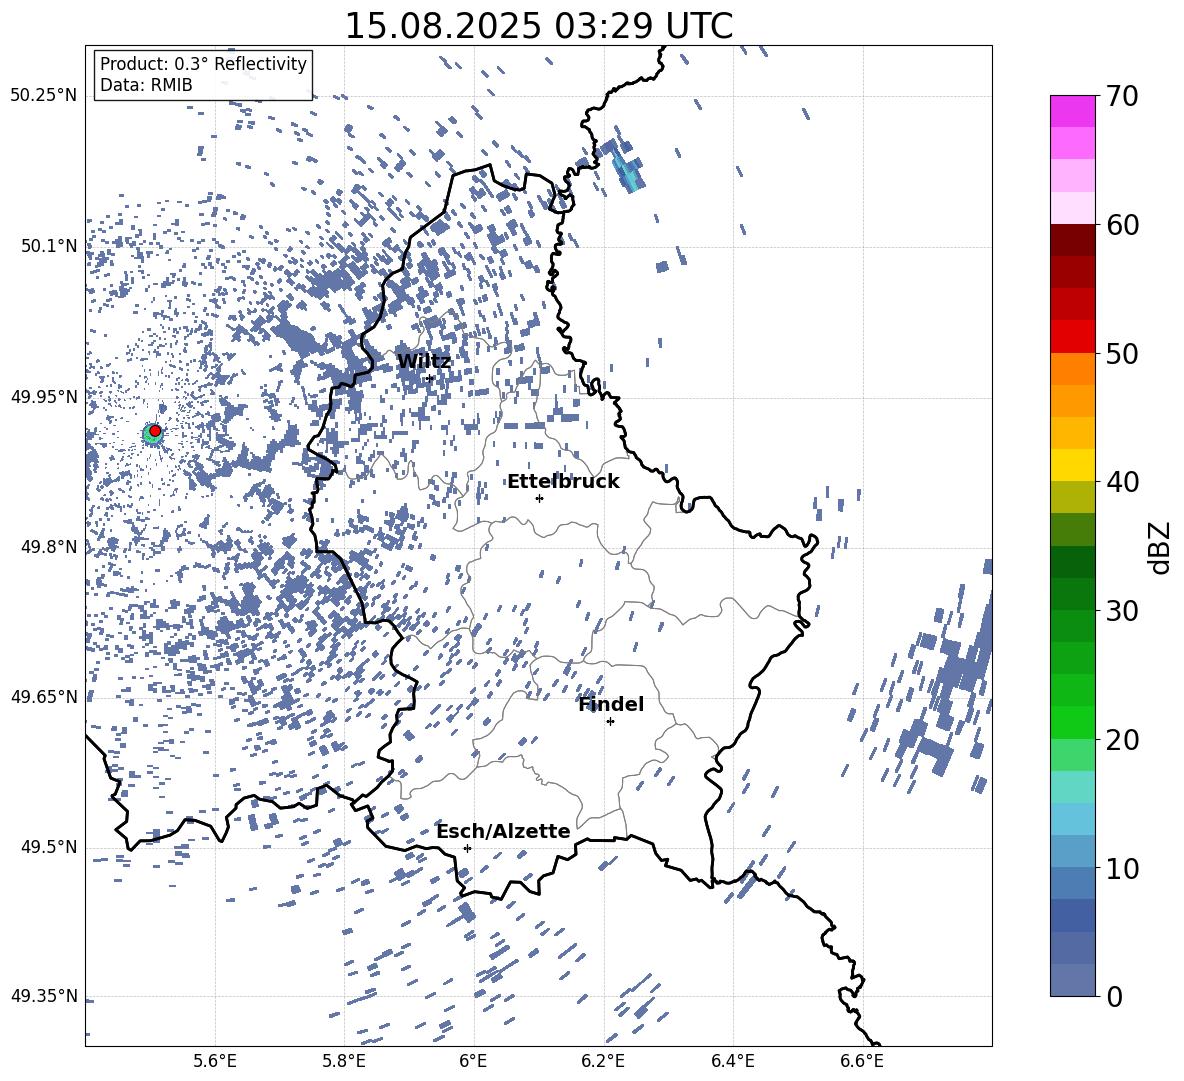
Task: Click the bright red colorbar segment above 50
Action: pos(1072,337)
